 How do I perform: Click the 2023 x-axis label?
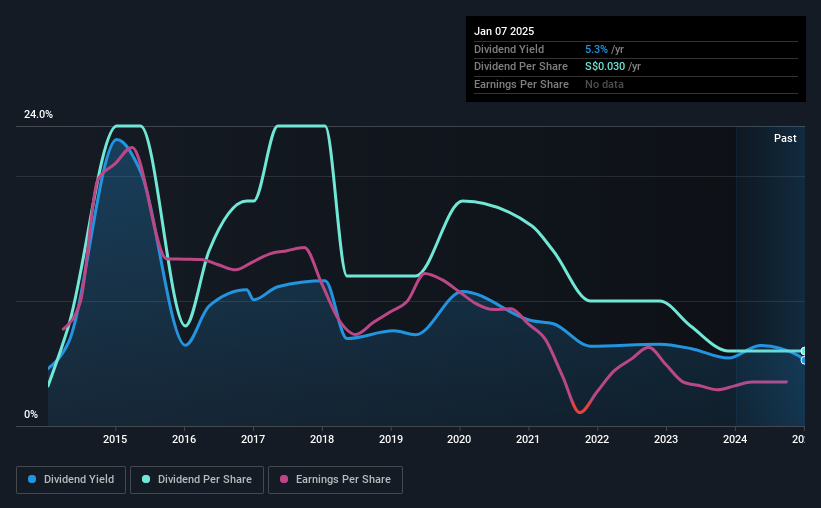pos(666,439)
